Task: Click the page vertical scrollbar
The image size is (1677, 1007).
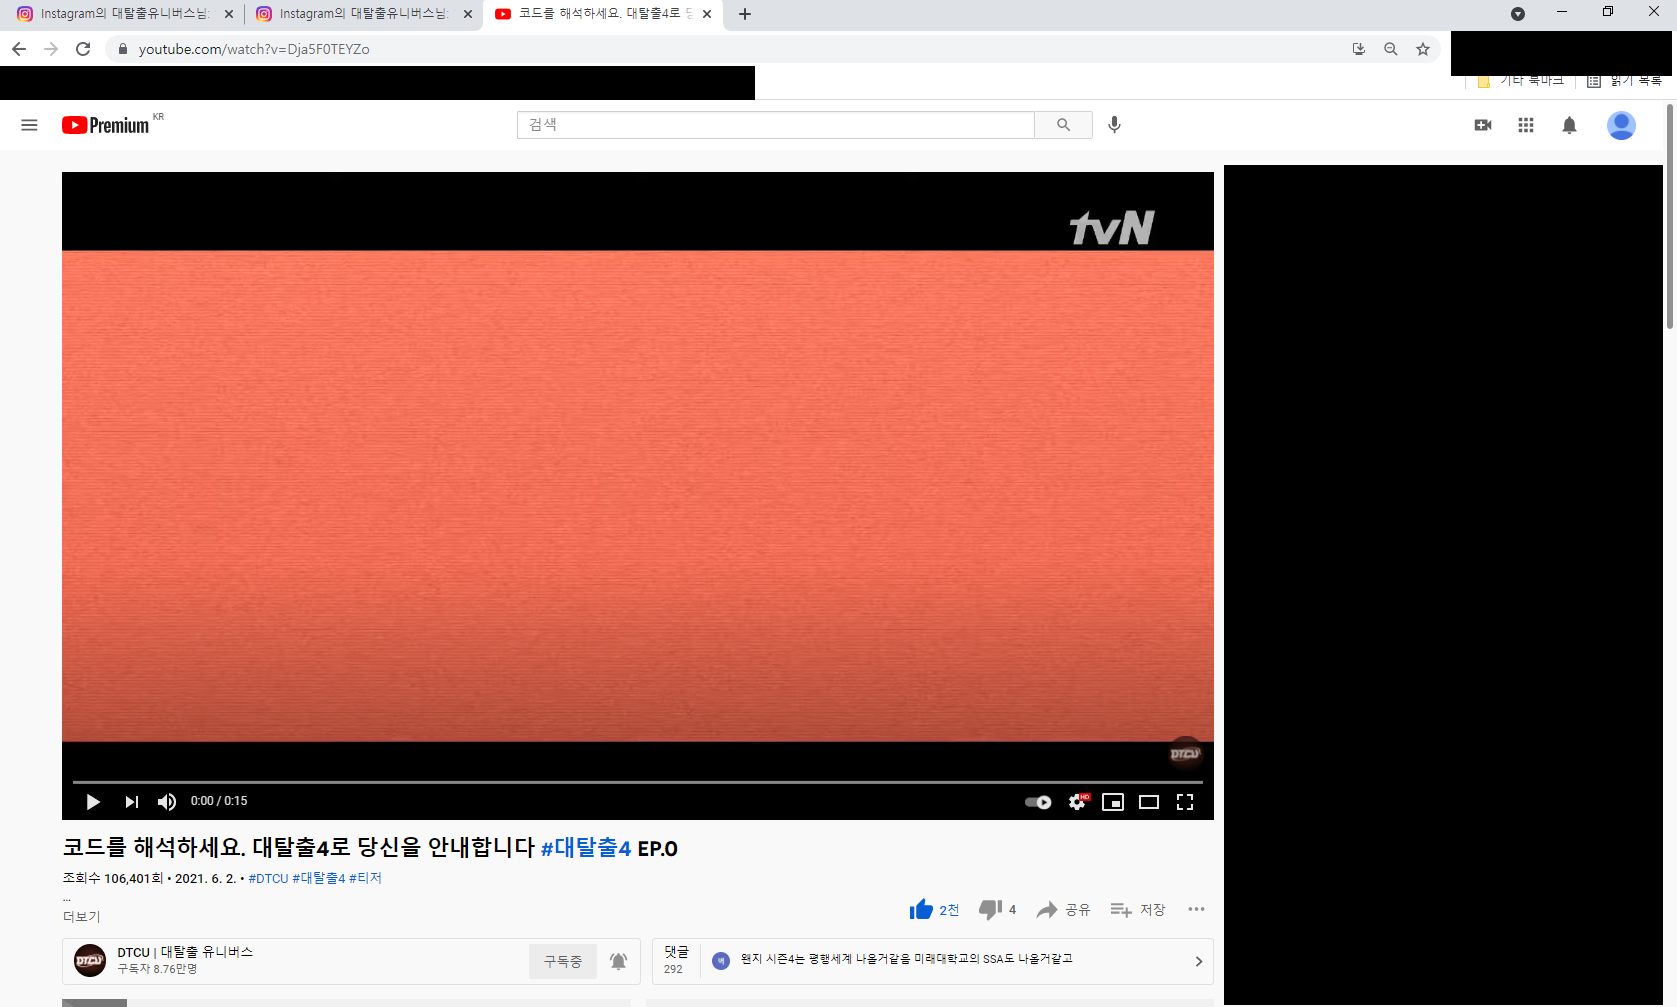Action: point(1670,215)
